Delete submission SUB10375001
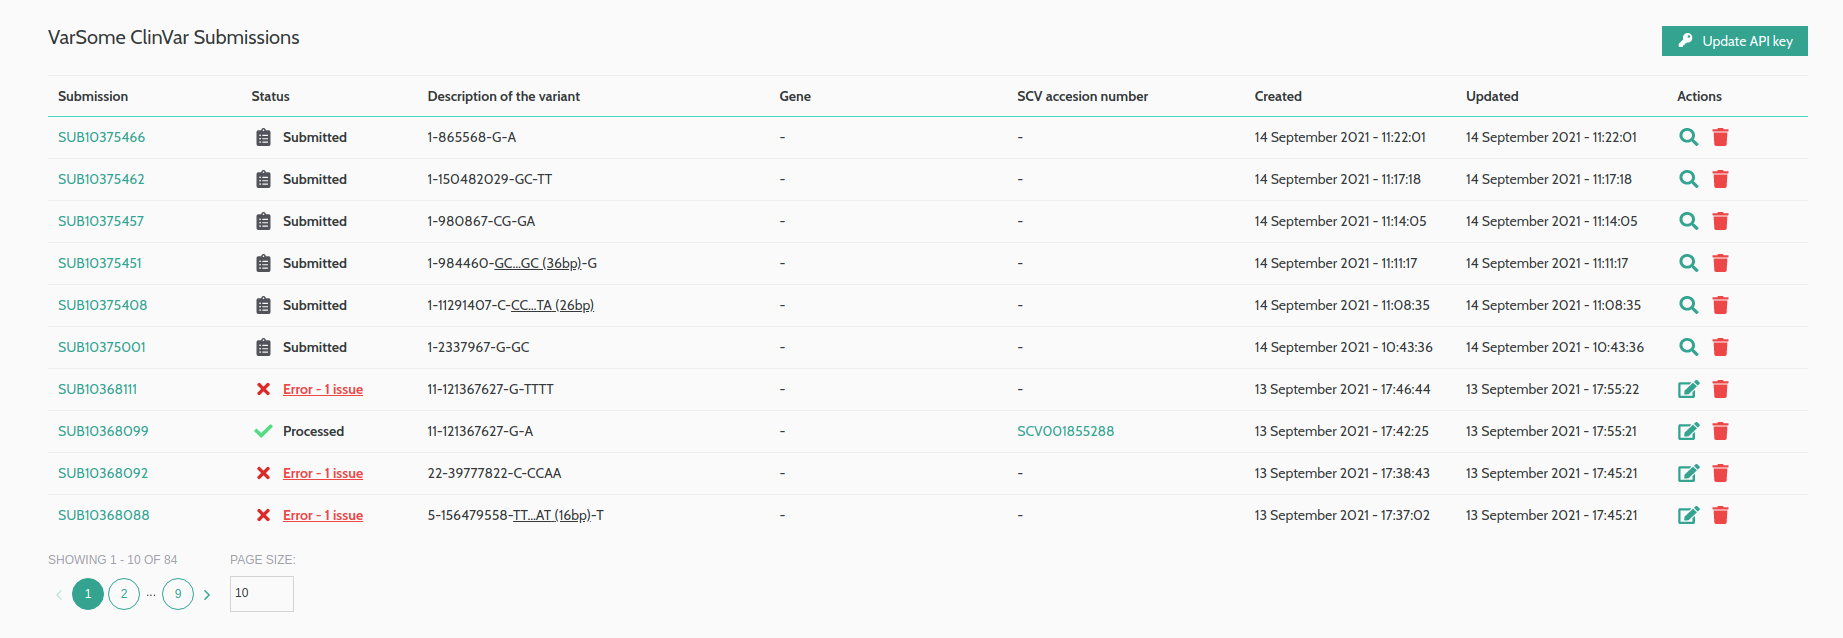This screenshot has width=1843, height=638. tap(1720, 347)
